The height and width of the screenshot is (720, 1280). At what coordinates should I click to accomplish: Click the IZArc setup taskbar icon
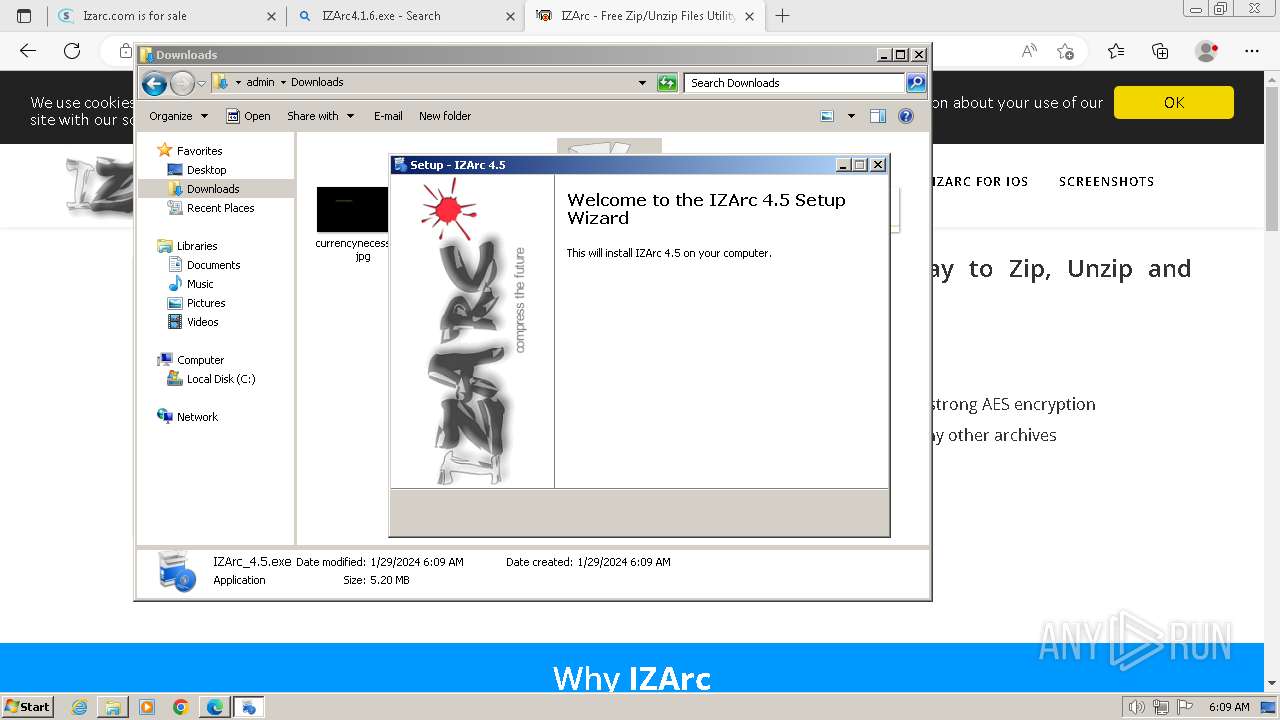tap(249, 707)
